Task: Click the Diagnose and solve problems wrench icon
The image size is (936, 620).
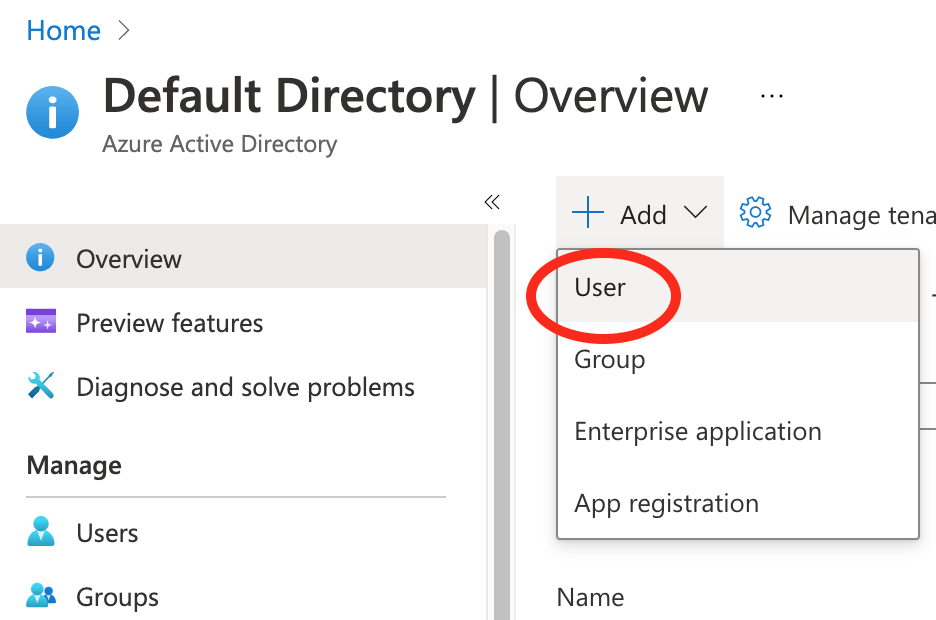Action: pyautogui.click(x=40, y=387)
